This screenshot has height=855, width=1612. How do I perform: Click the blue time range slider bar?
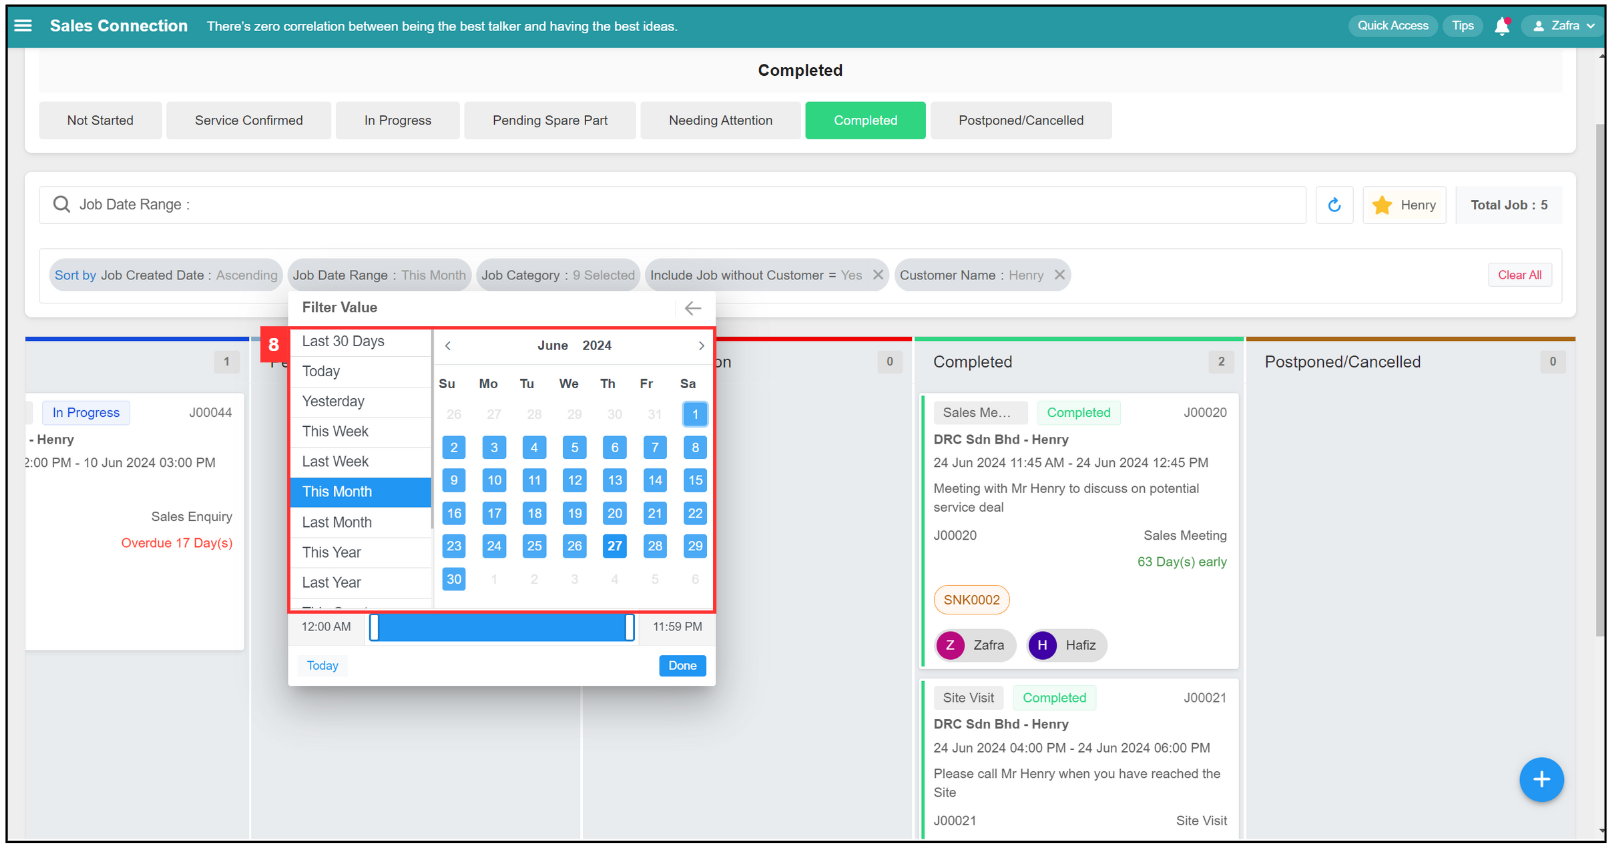pos(502,627)
